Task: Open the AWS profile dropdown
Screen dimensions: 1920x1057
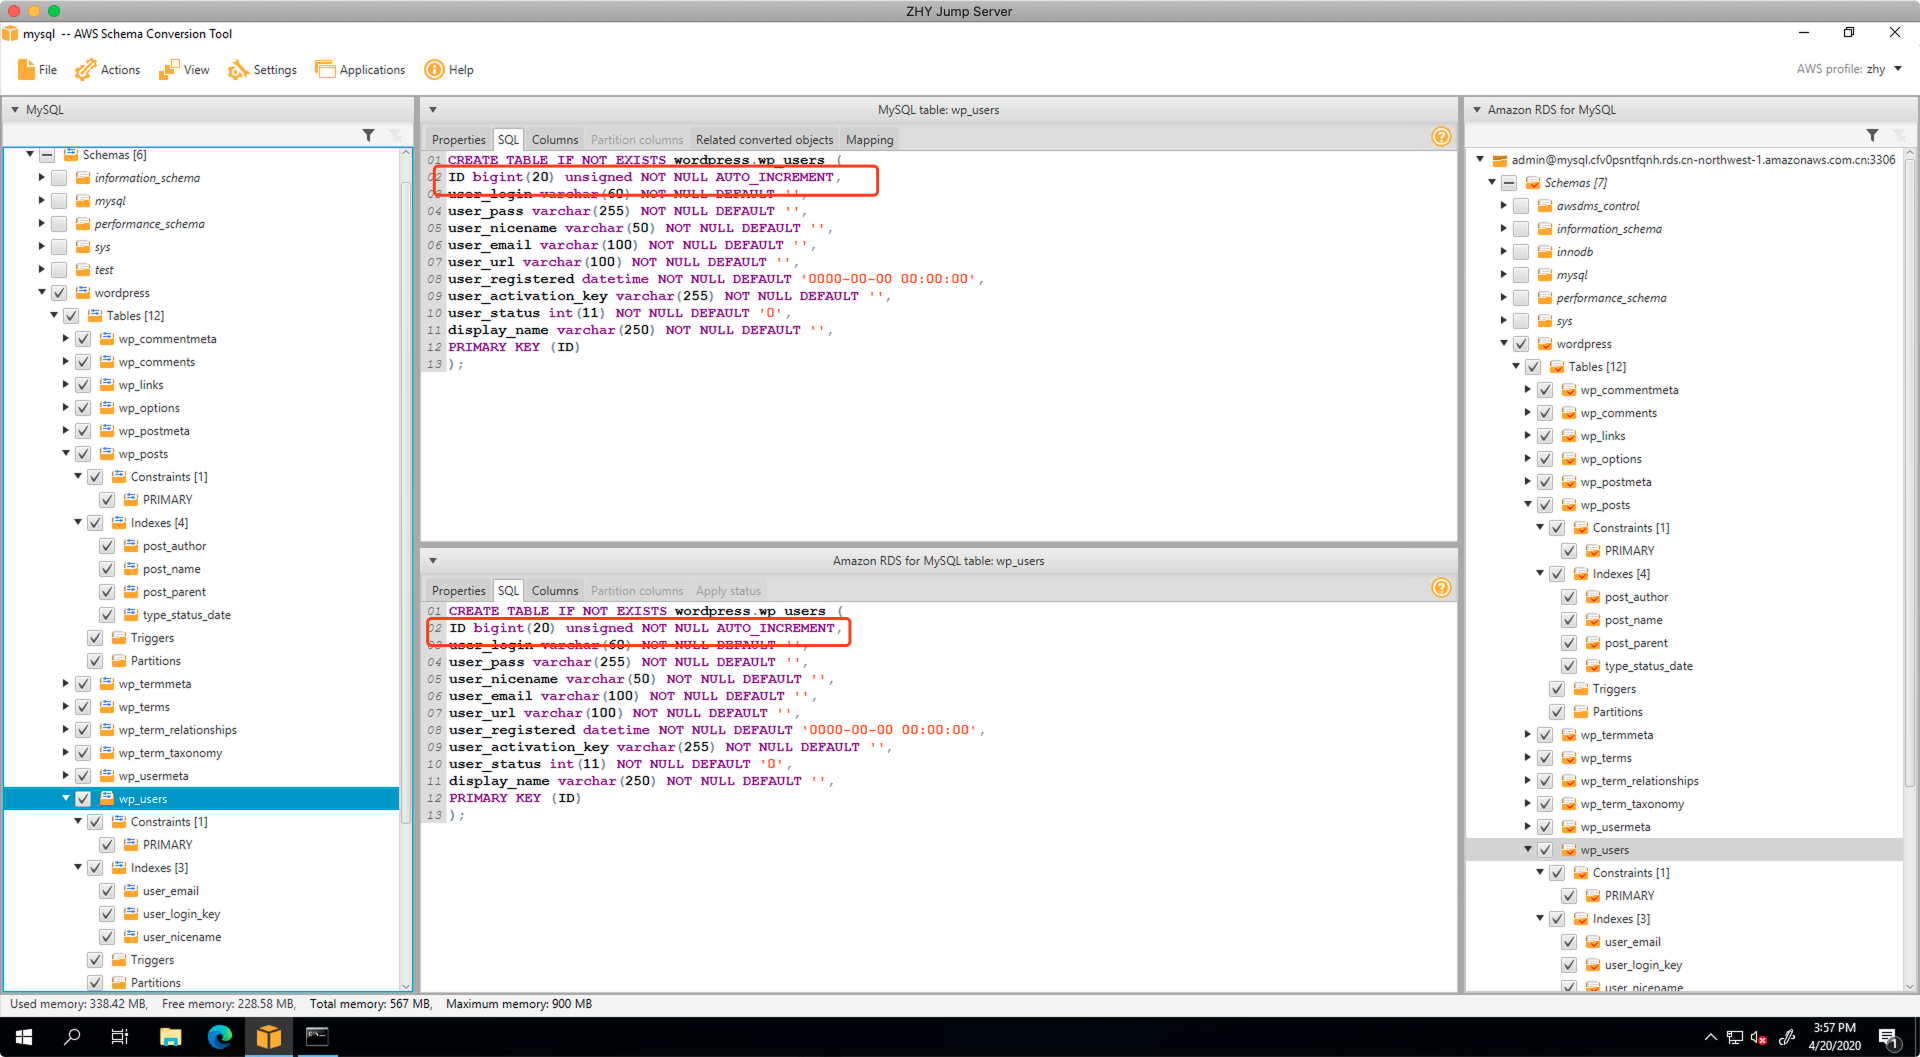Action: (x=1897, y=69)
